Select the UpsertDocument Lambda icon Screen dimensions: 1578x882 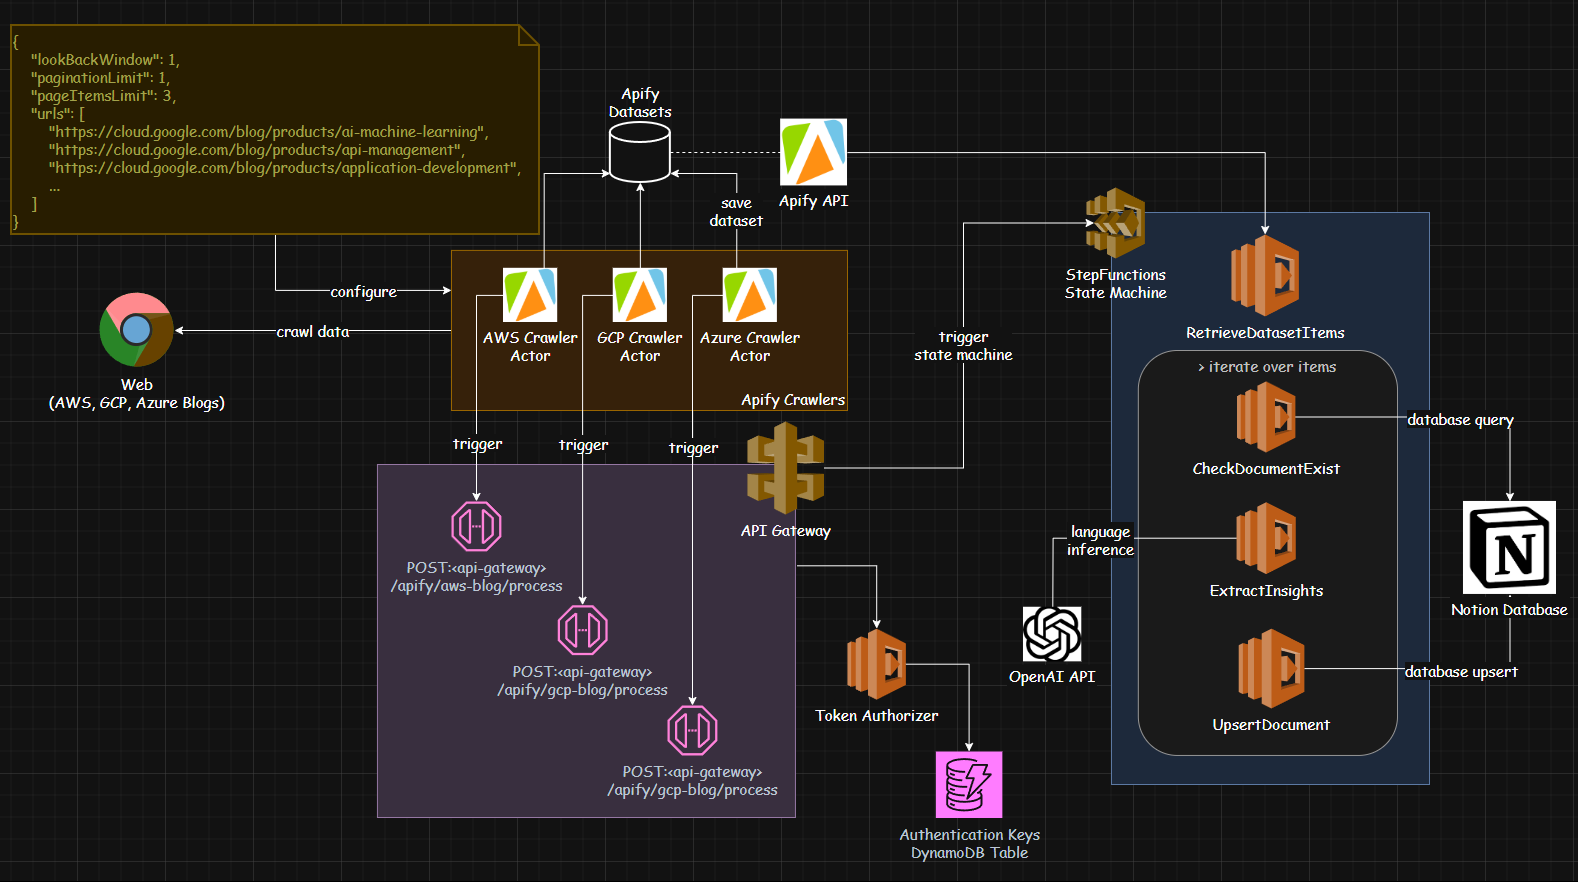click(x=1271, y=668)
